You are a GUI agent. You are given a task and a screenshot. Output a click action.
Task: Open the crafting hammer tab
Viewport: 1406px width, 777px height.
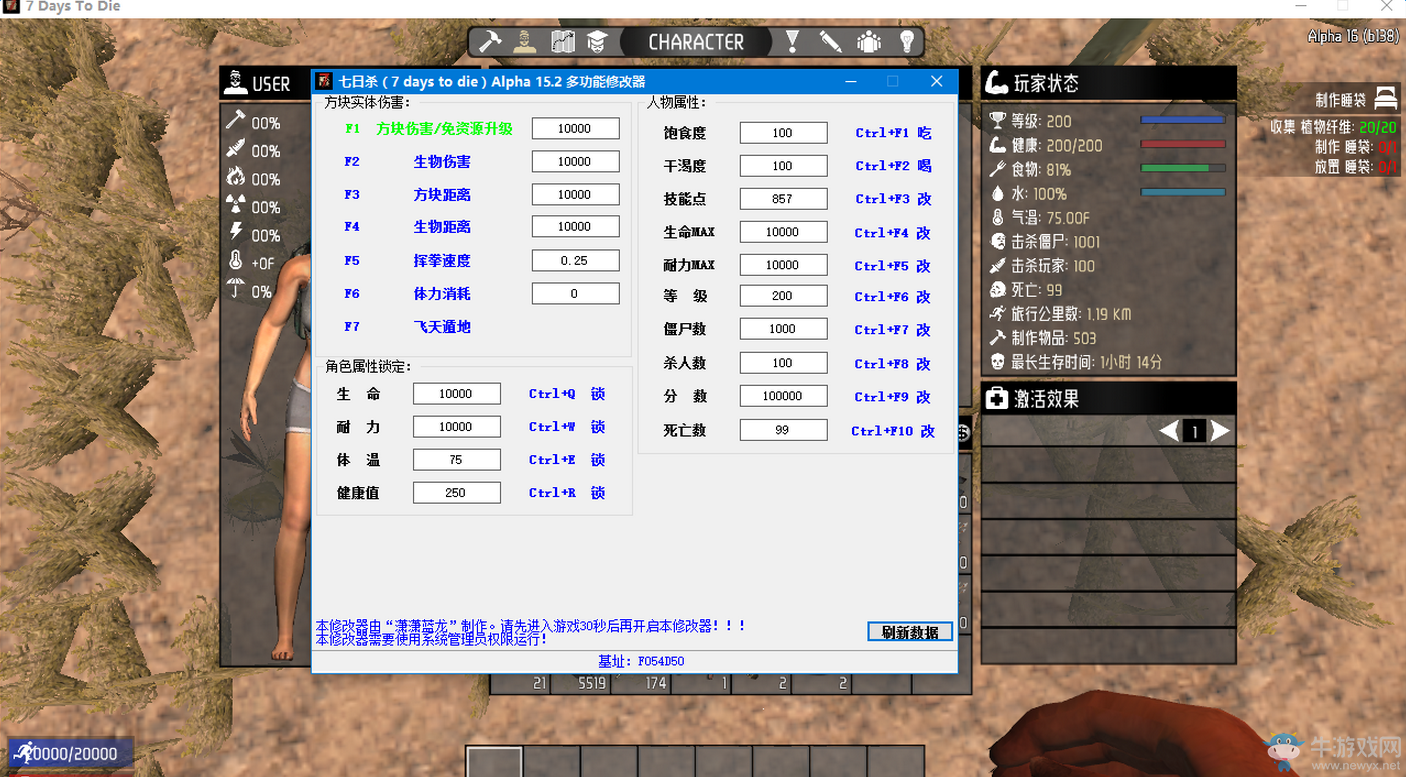[x=489, y=42]
